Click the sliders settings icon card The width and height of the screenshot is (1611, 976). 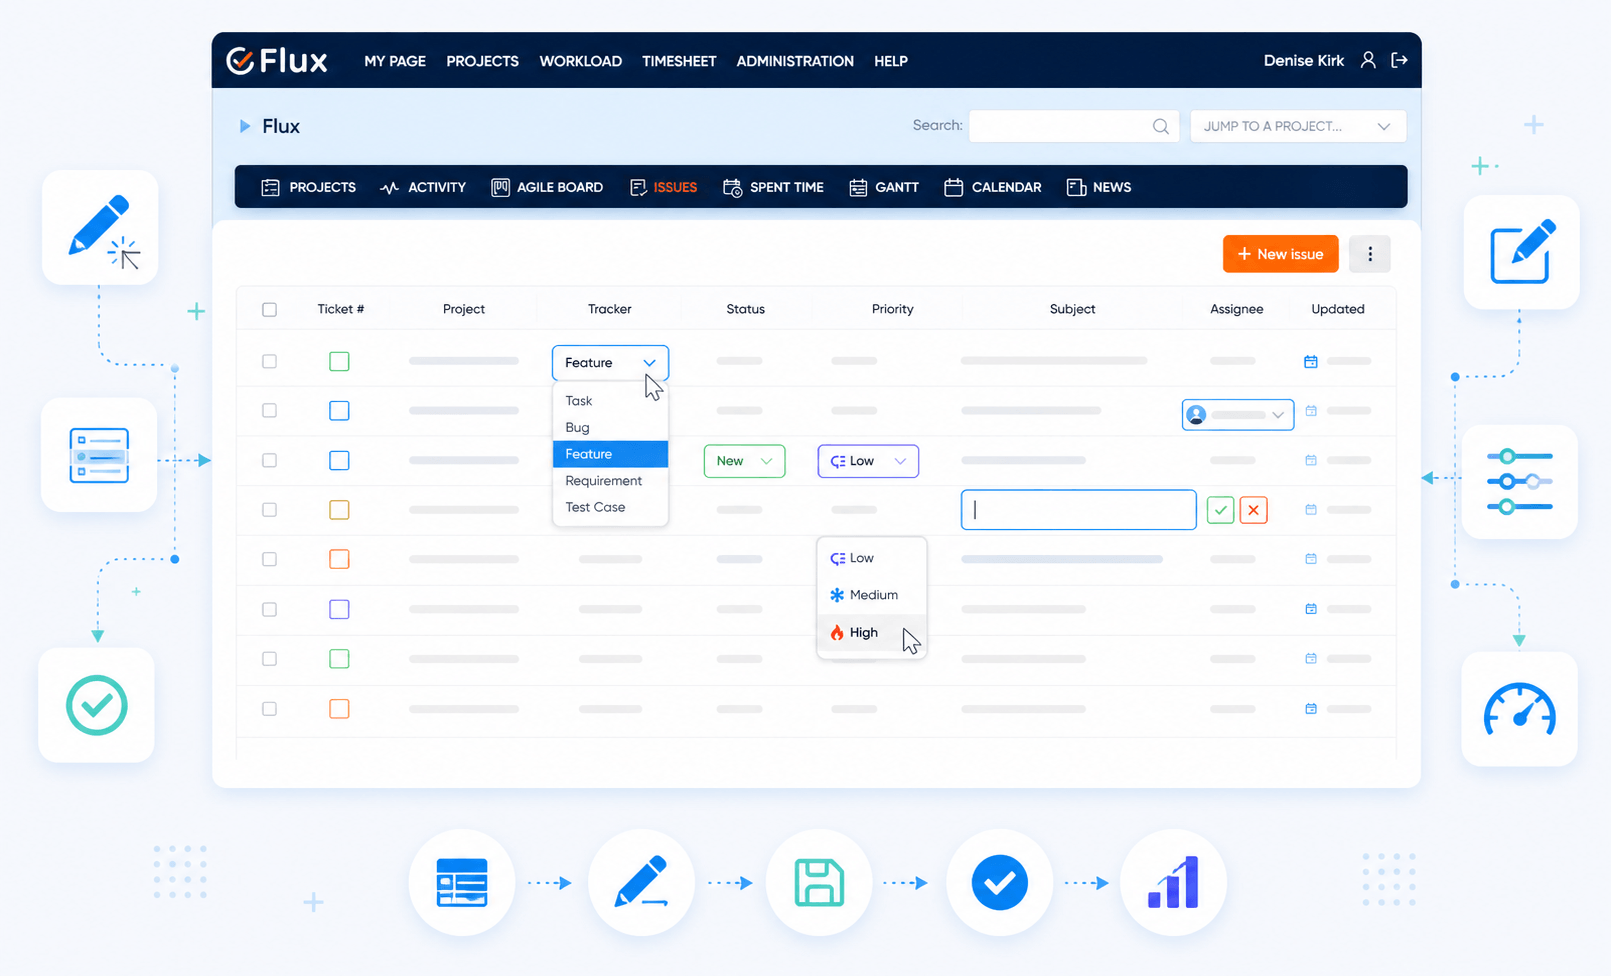1519,482
